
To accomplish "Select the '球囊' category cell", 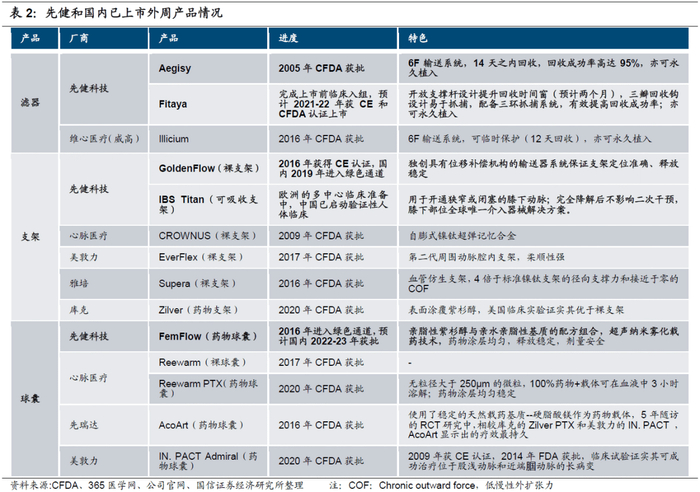I will click(x=34, y=398).
